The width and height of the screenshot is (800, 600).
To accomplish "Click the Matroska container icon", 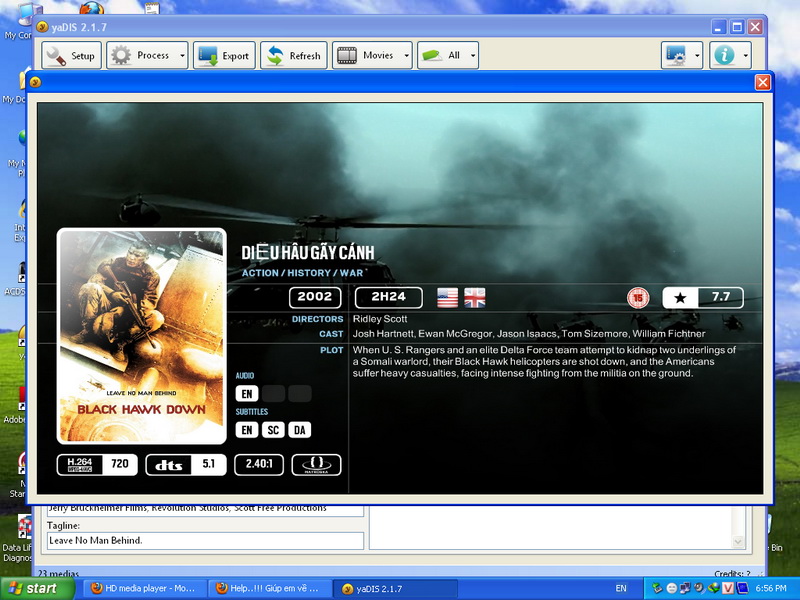I will coord(316,464).
